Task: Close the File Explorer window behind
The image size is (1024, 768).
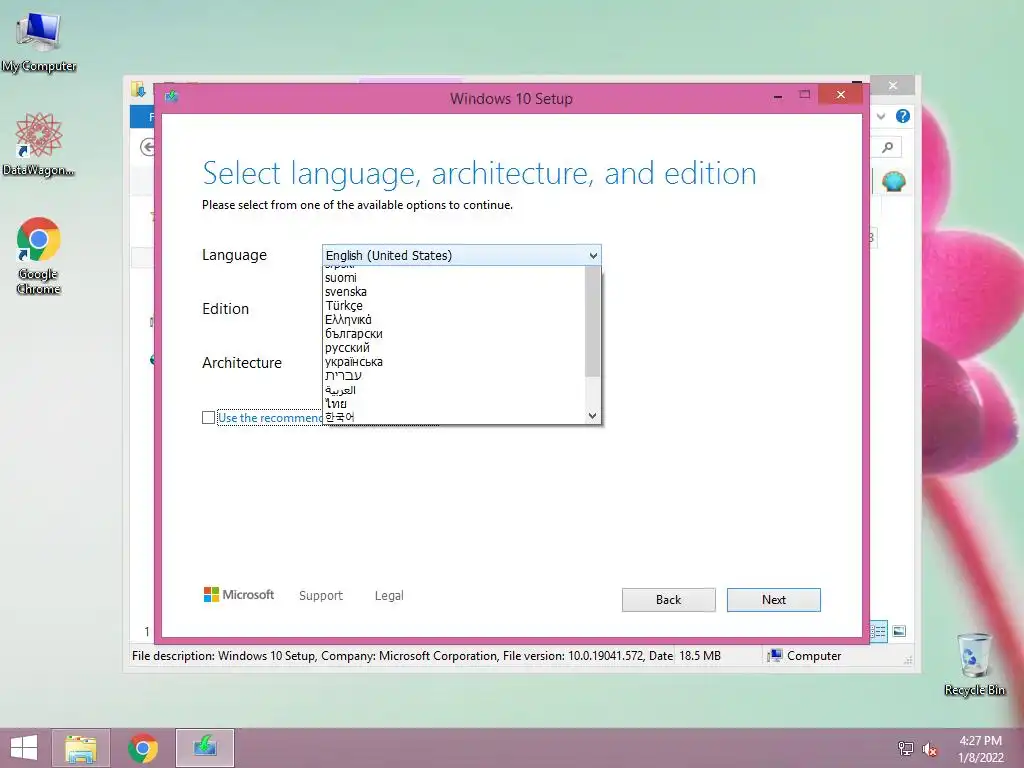Action: pyautogui.click(x=893, y=86)
